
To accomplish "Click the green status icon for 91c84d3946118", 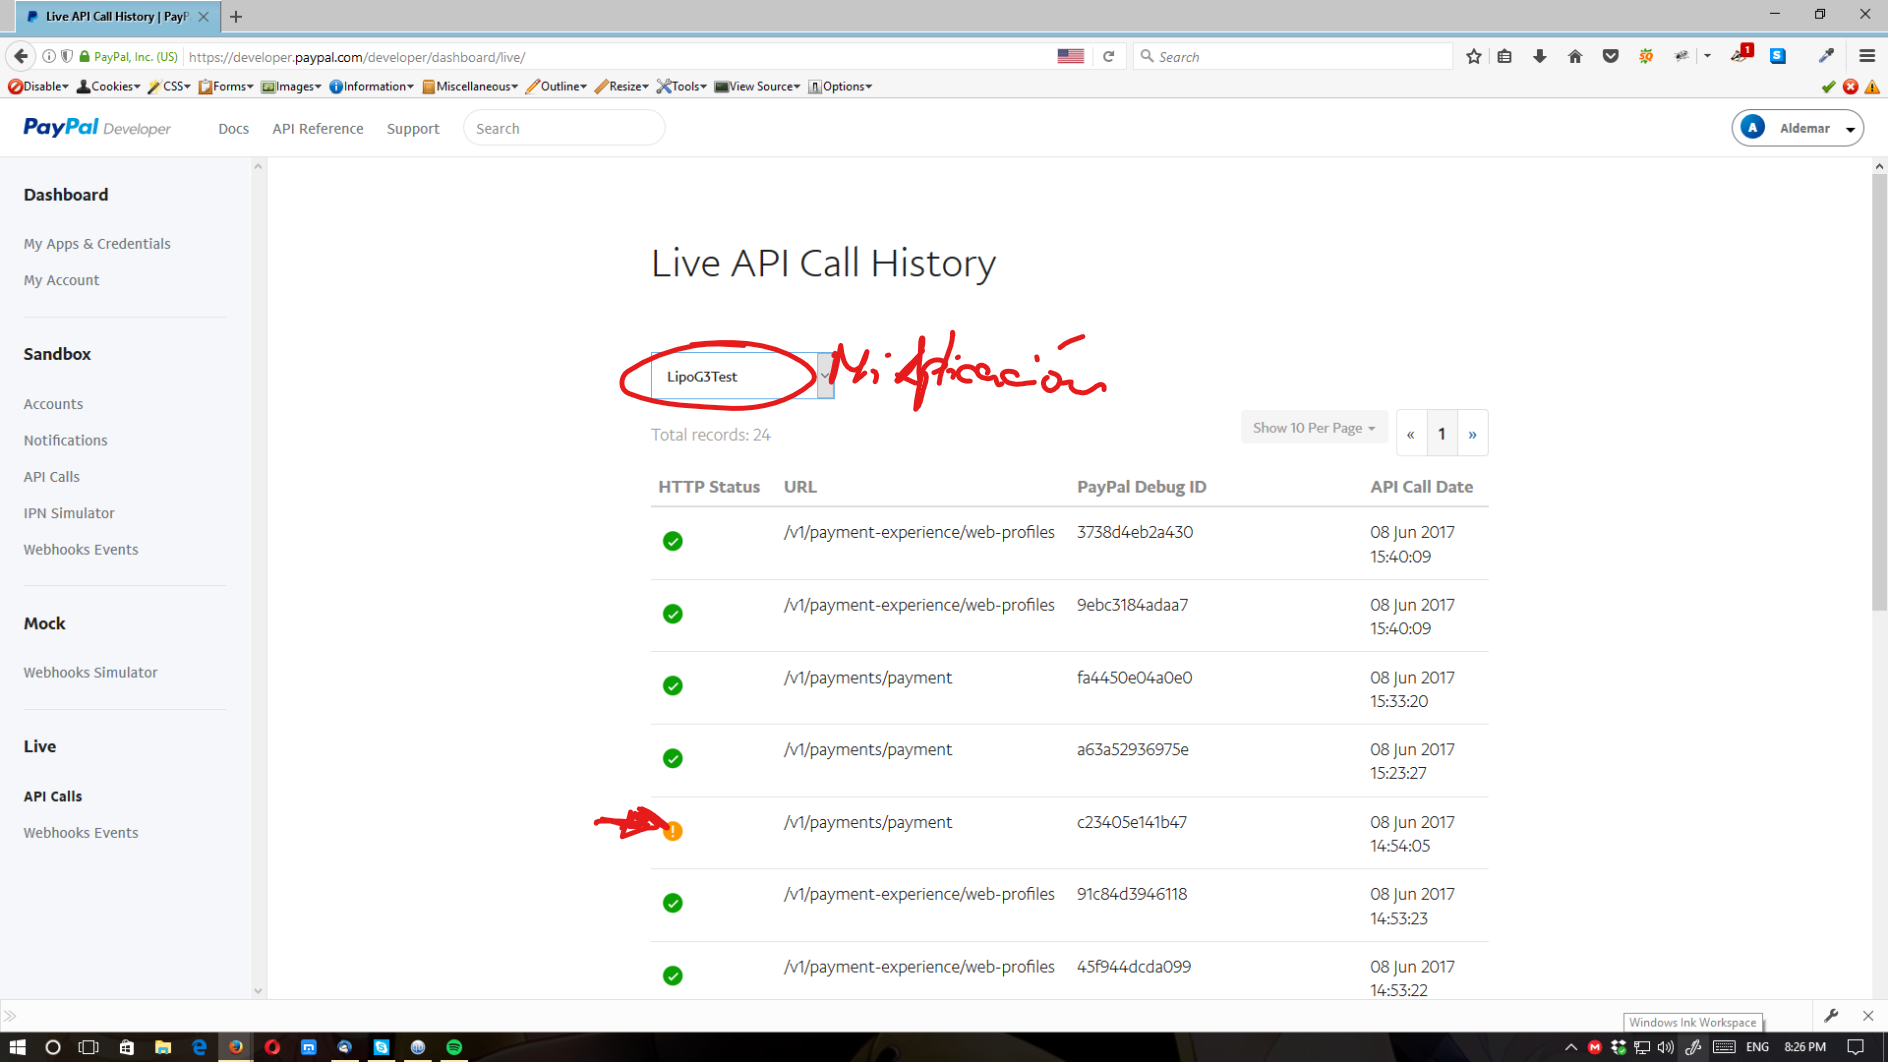I will [x=673, y=903].
